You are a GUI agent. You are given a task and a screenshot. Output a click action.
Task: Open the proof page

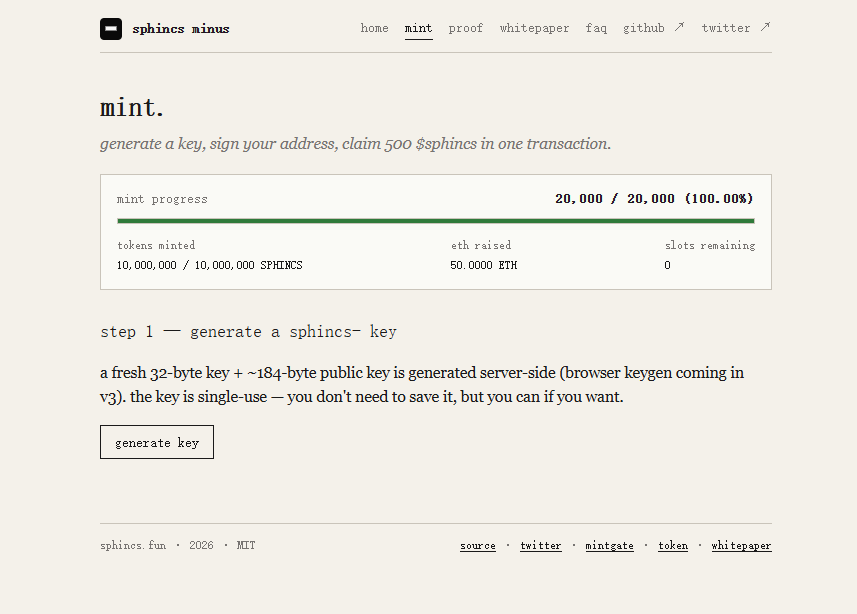tap(466, 28)
